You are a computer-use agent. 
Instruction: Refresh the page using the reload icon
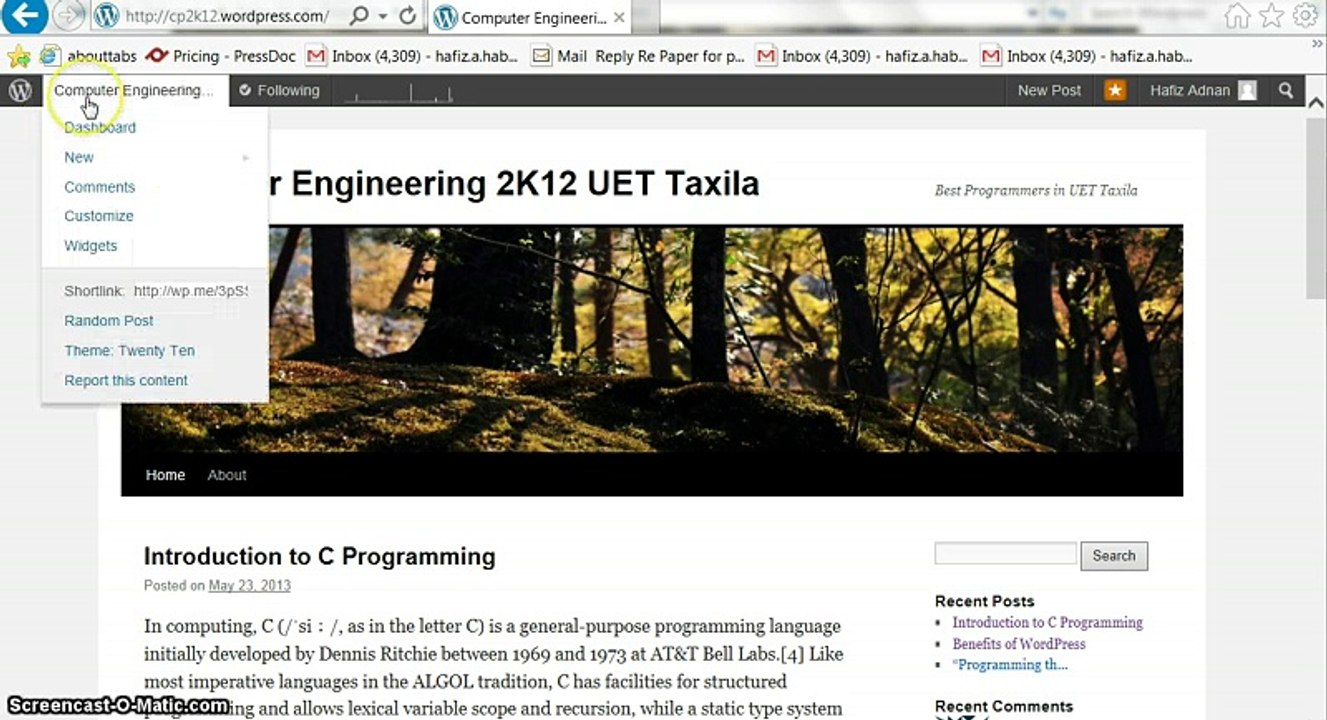click(x=407, y=16)
